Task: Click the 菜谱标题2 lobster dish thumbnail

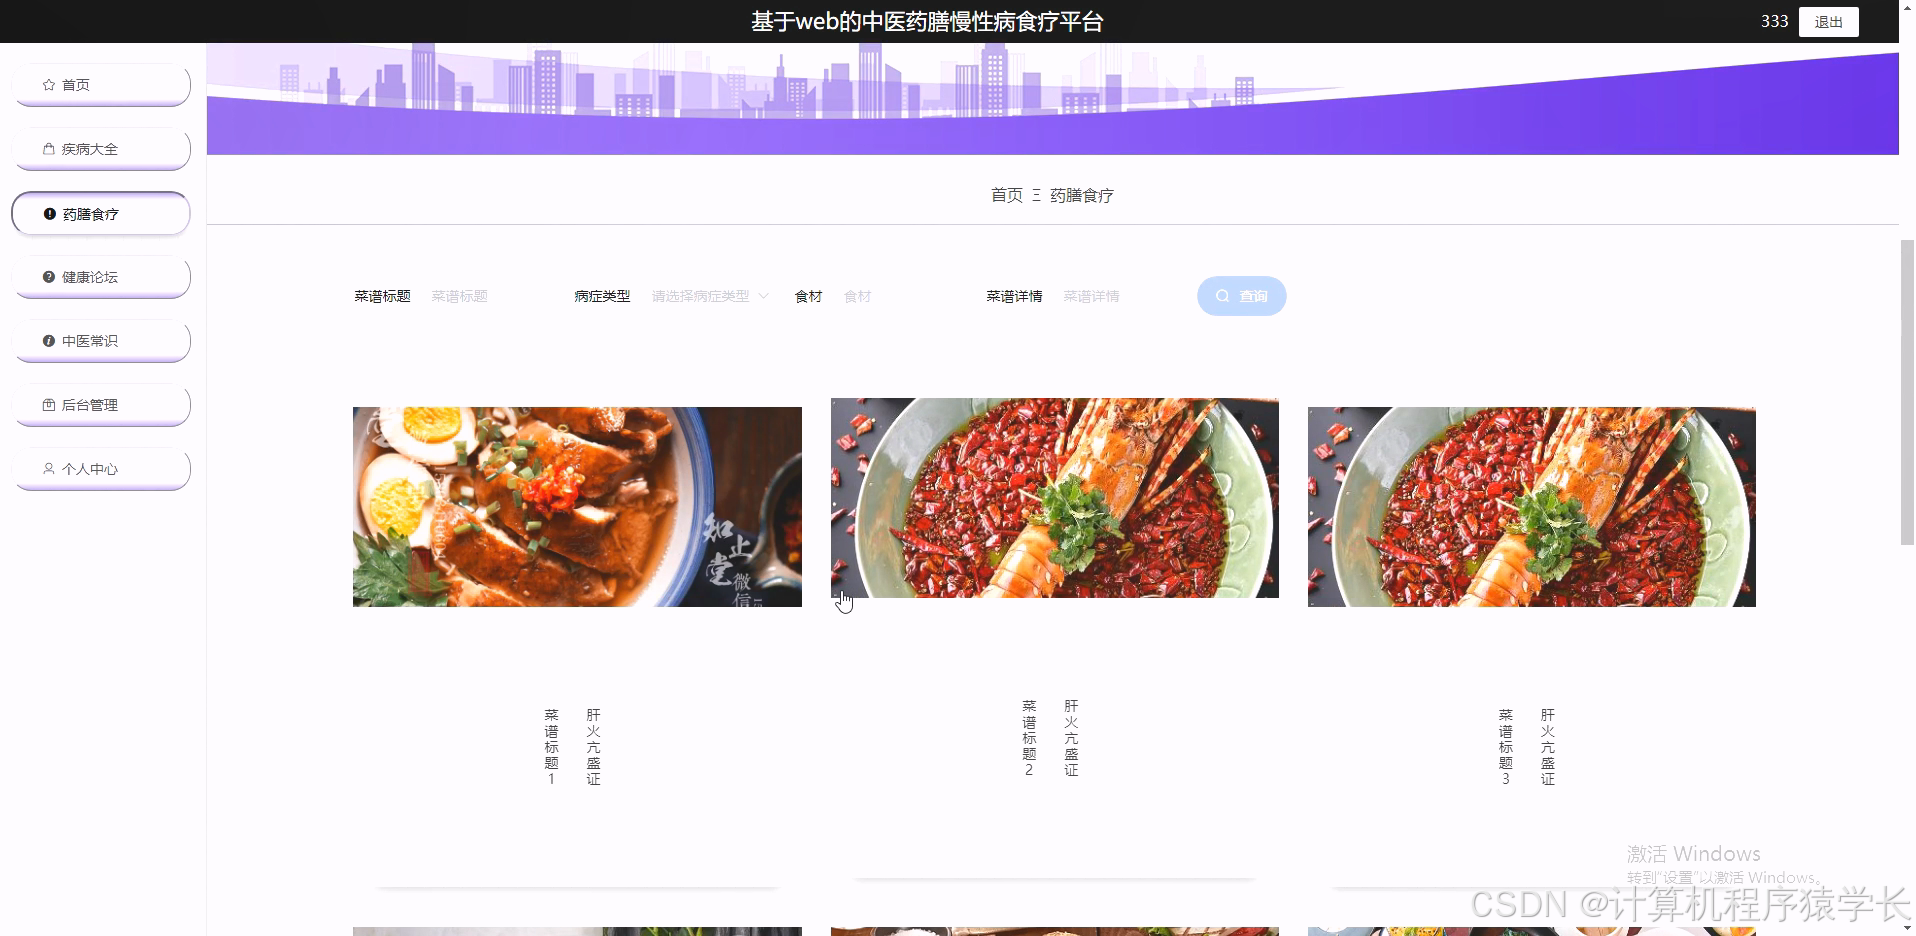Action: click(x=1053, y=498)
